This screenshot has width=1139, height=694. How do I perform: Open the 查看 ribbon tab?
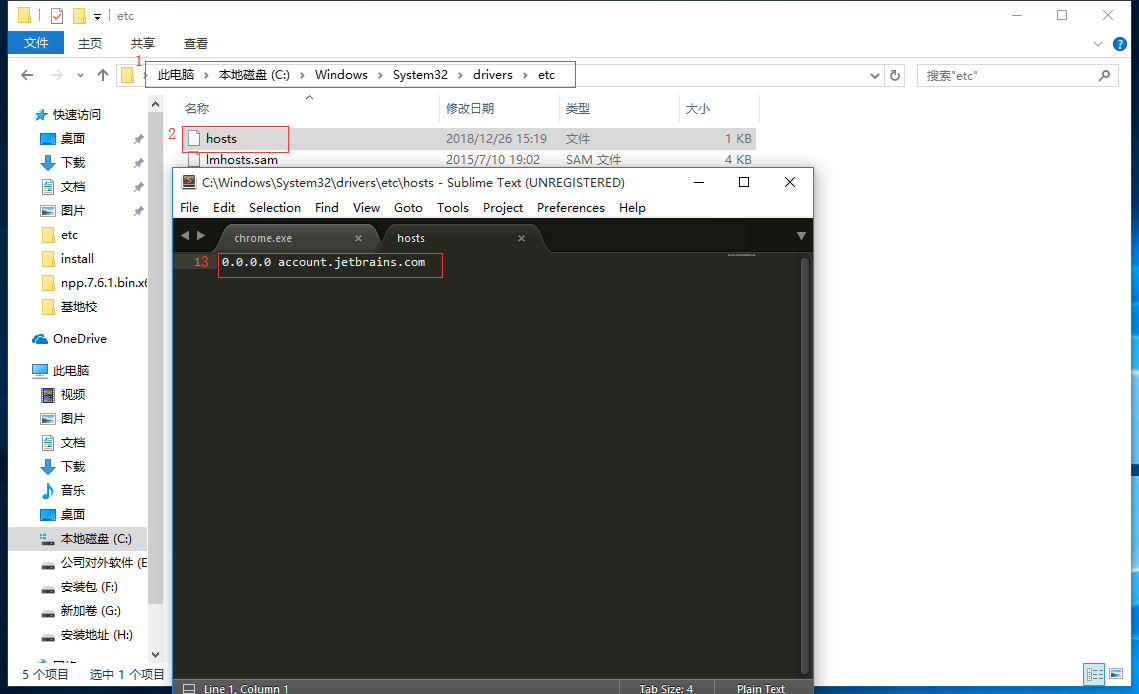[195, 44]
